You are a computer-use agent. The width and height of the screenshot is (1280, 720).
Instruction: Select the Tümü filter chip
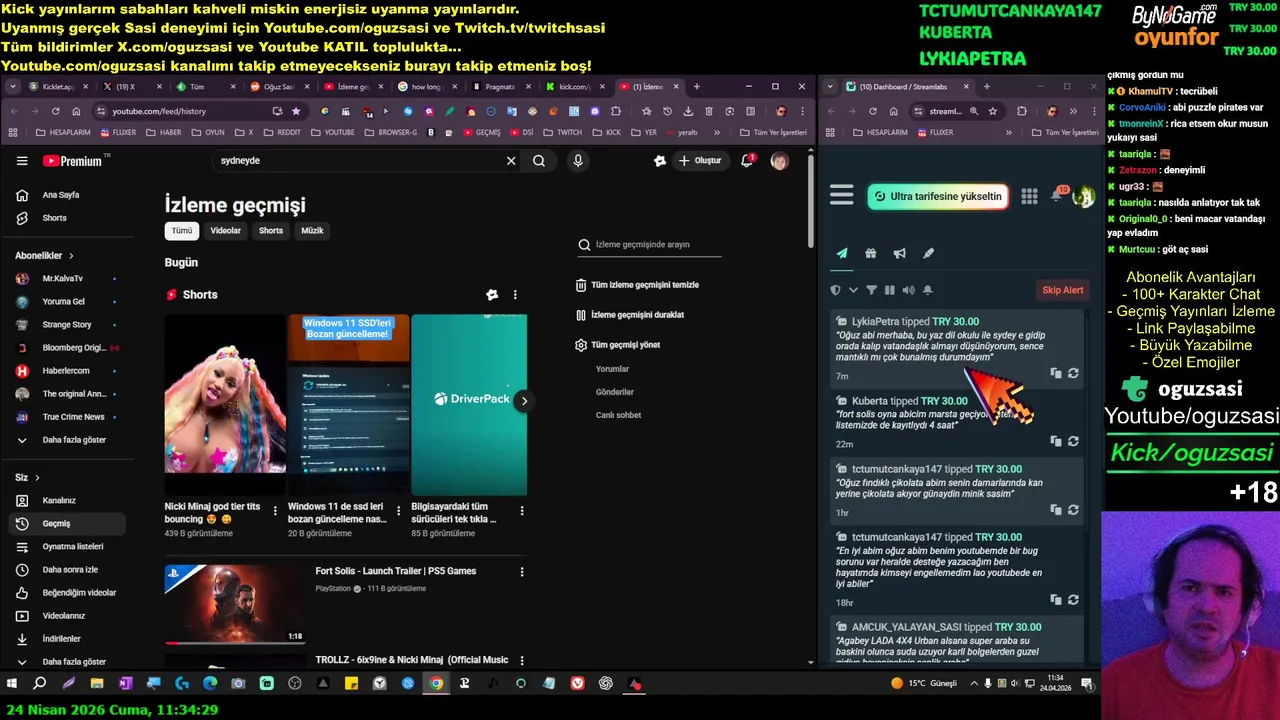(x=182, y=231)
